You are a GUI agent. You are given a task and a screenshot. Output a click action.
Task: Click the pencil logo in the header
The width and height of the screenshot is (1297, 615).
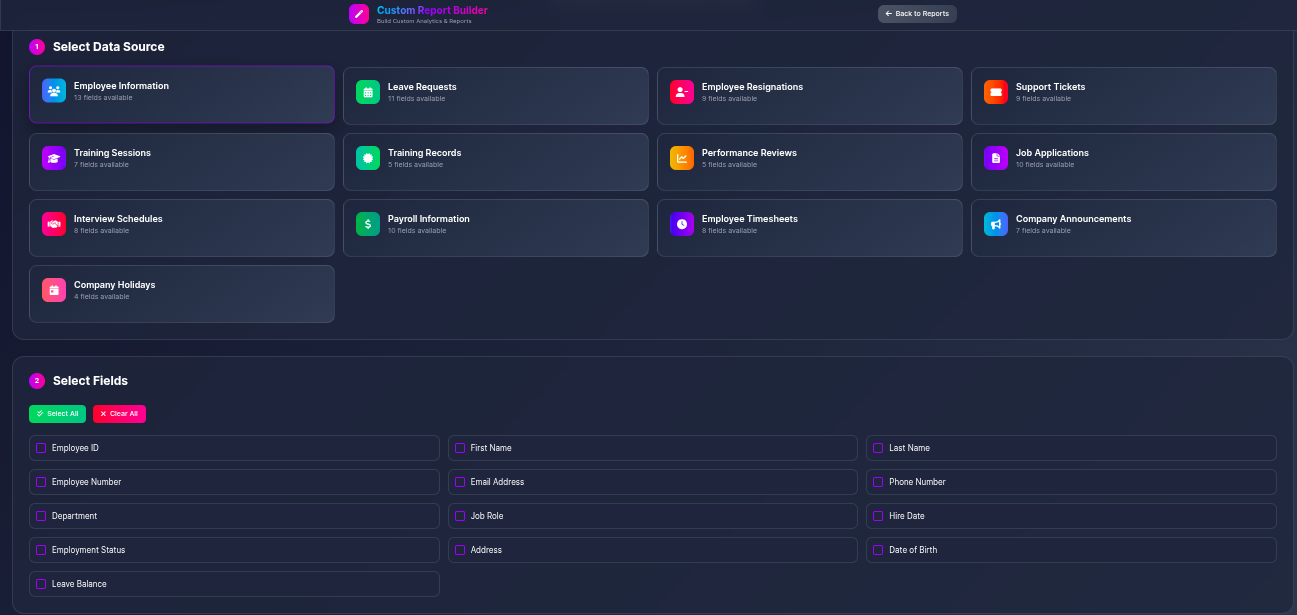pos(359,14)
